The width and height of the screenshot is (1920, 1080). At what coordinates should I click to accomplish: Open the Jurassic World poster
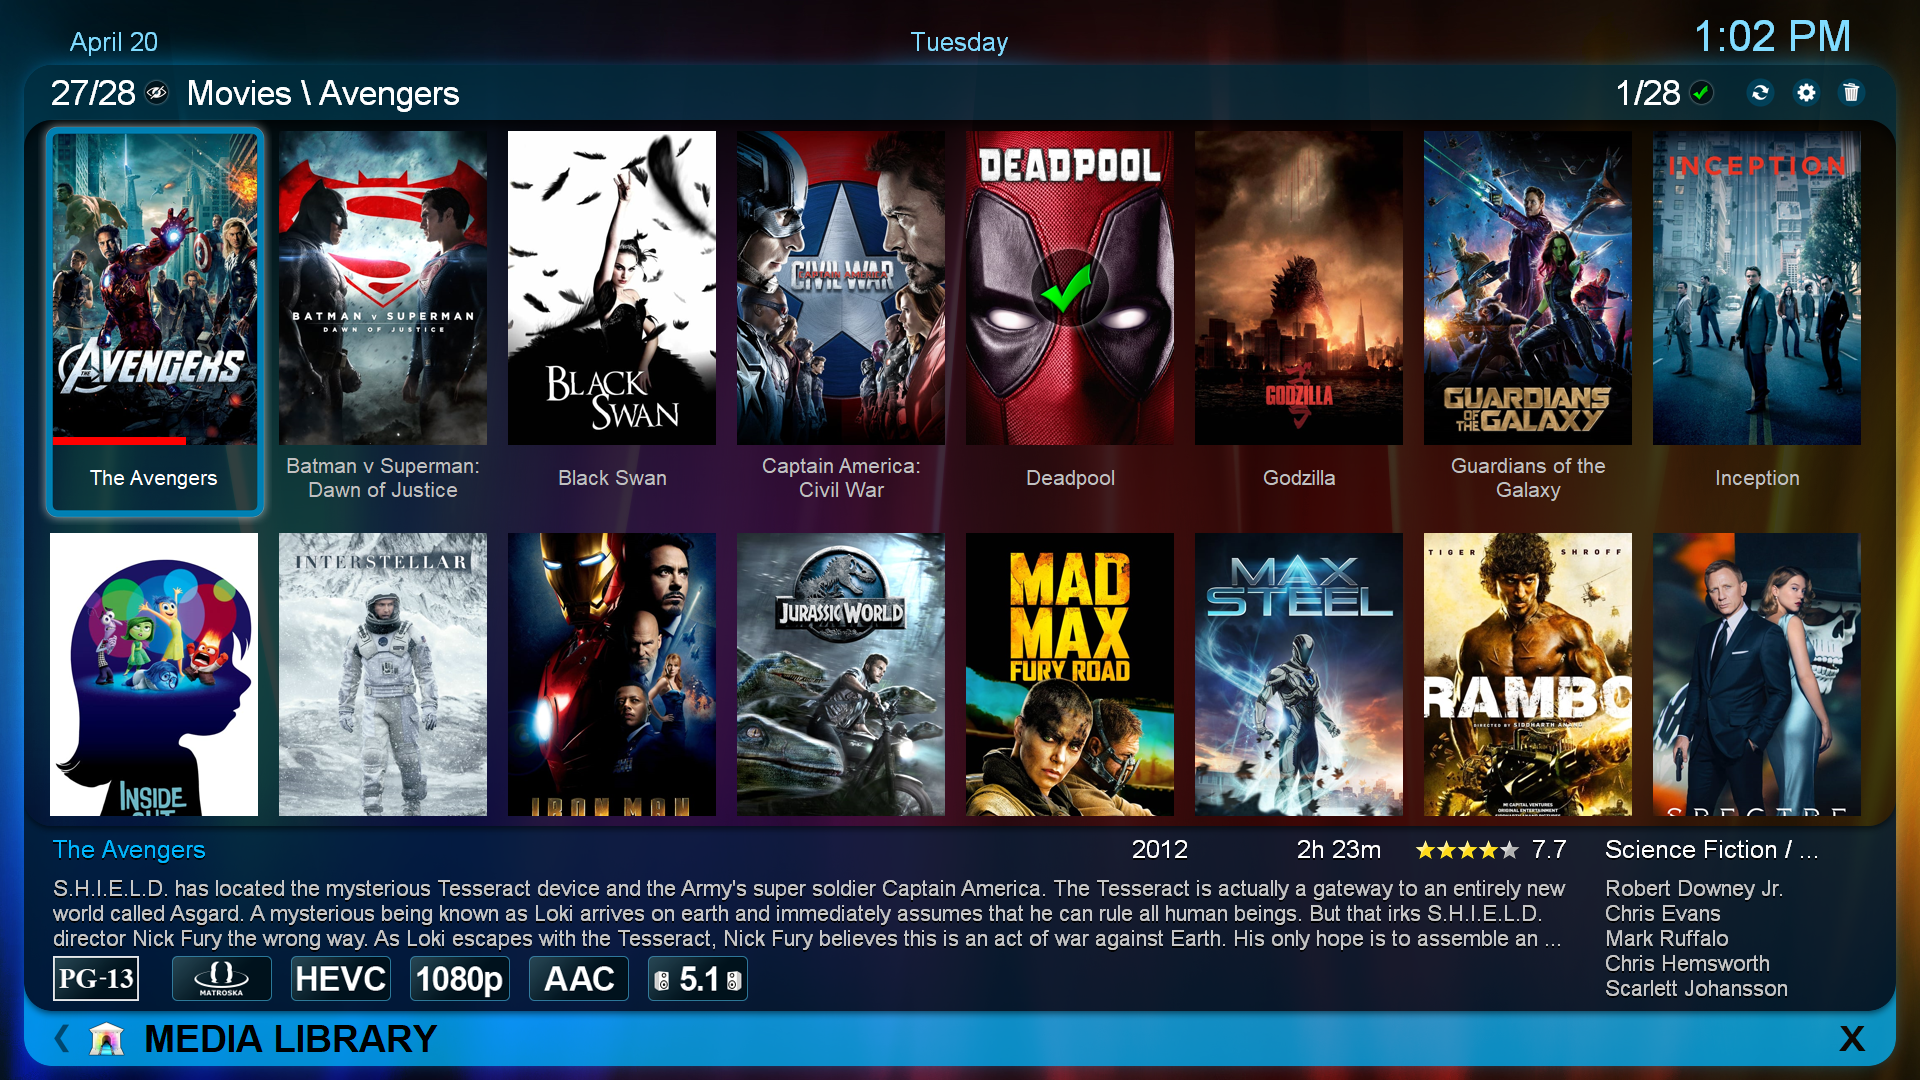(841, 675)
